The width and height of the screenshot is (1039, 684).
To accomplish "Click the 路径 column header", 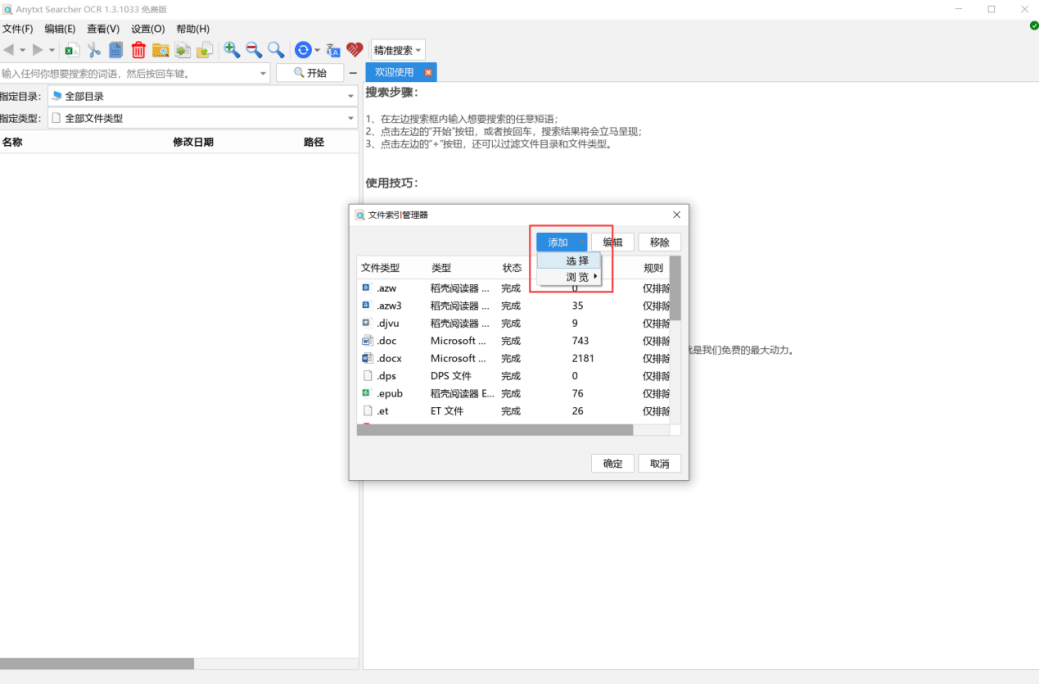I will [313, 142].
